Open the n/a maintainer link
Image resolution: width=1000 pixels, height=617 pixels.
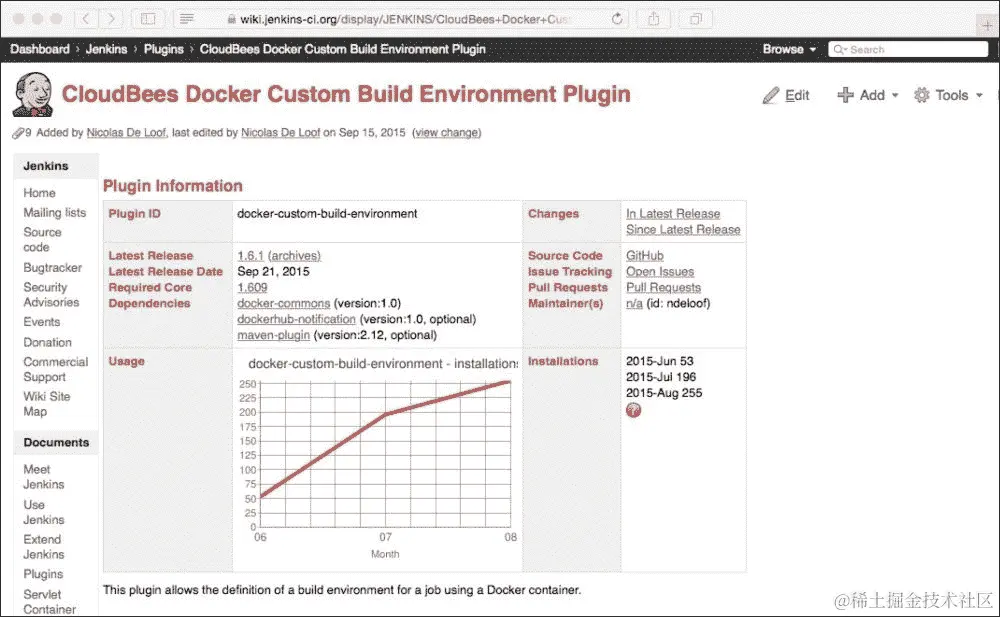point(634,303)
